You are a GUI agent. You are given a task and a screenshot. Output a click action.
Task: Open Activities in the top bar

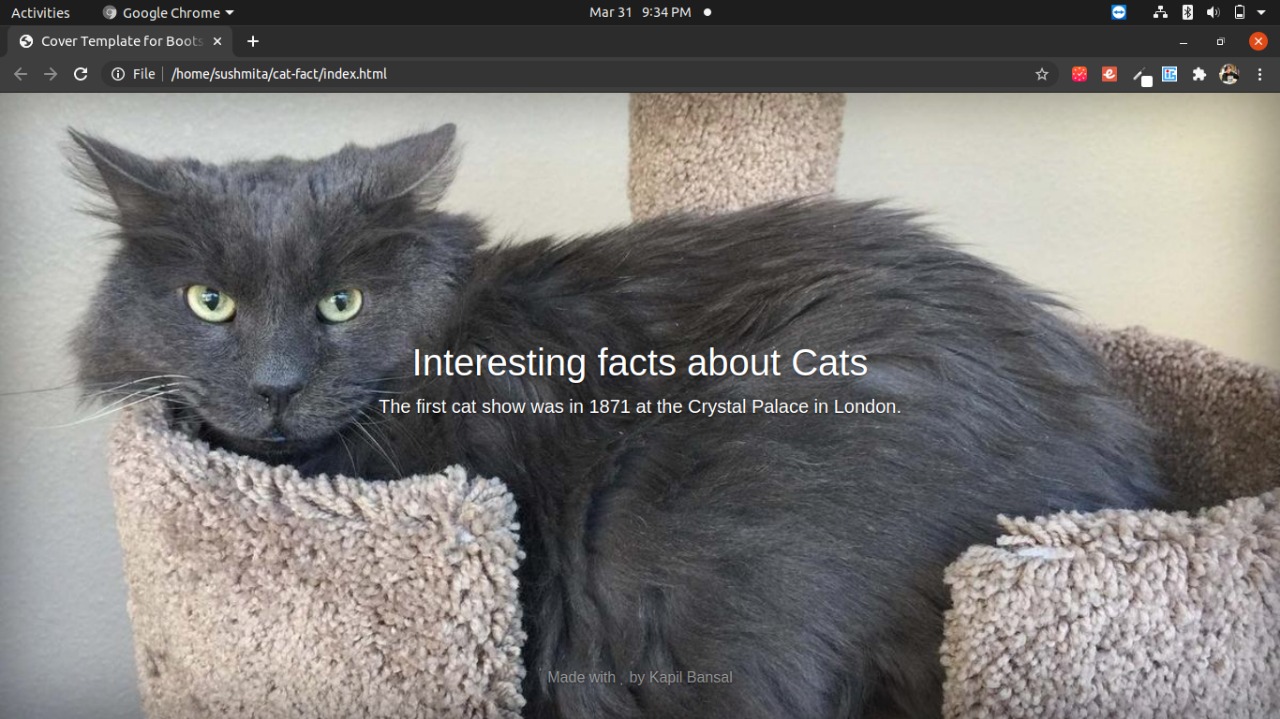(40, 12)
